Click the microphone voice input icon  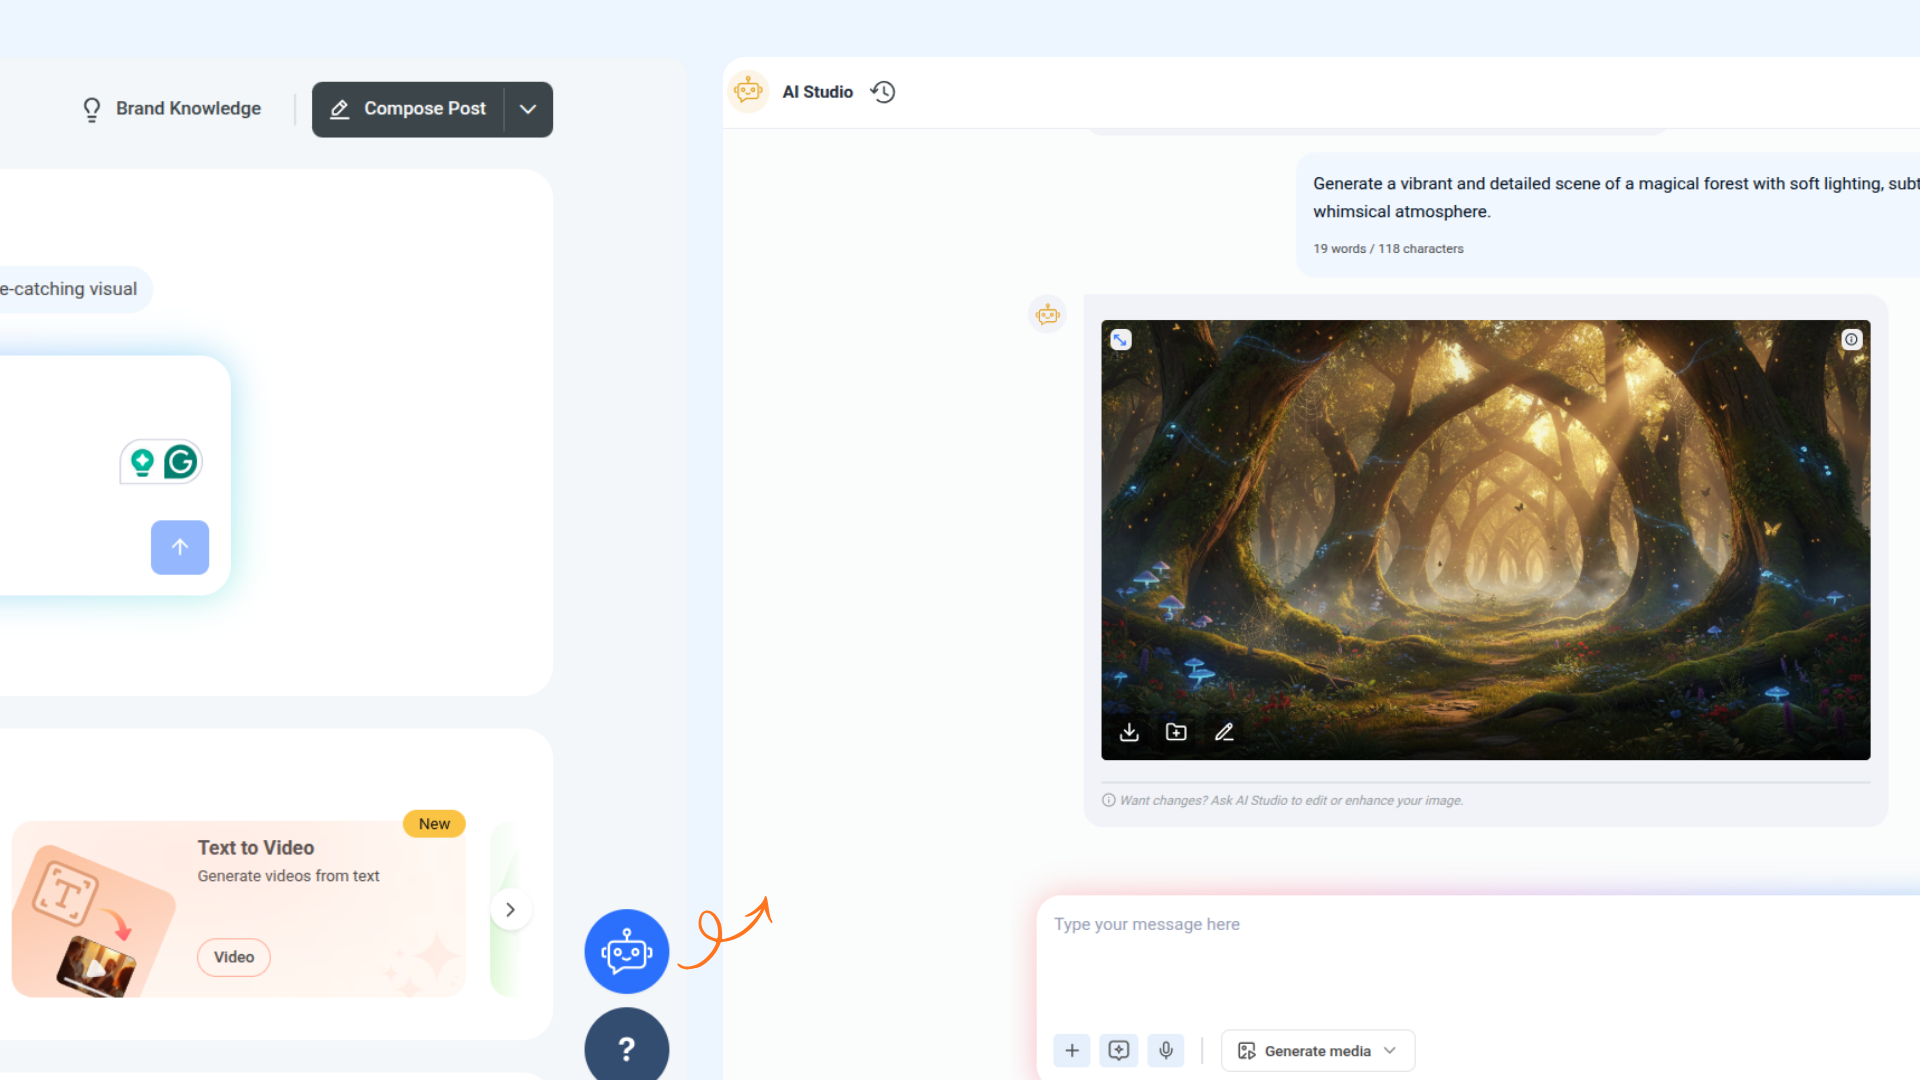pos(1166,1050)
